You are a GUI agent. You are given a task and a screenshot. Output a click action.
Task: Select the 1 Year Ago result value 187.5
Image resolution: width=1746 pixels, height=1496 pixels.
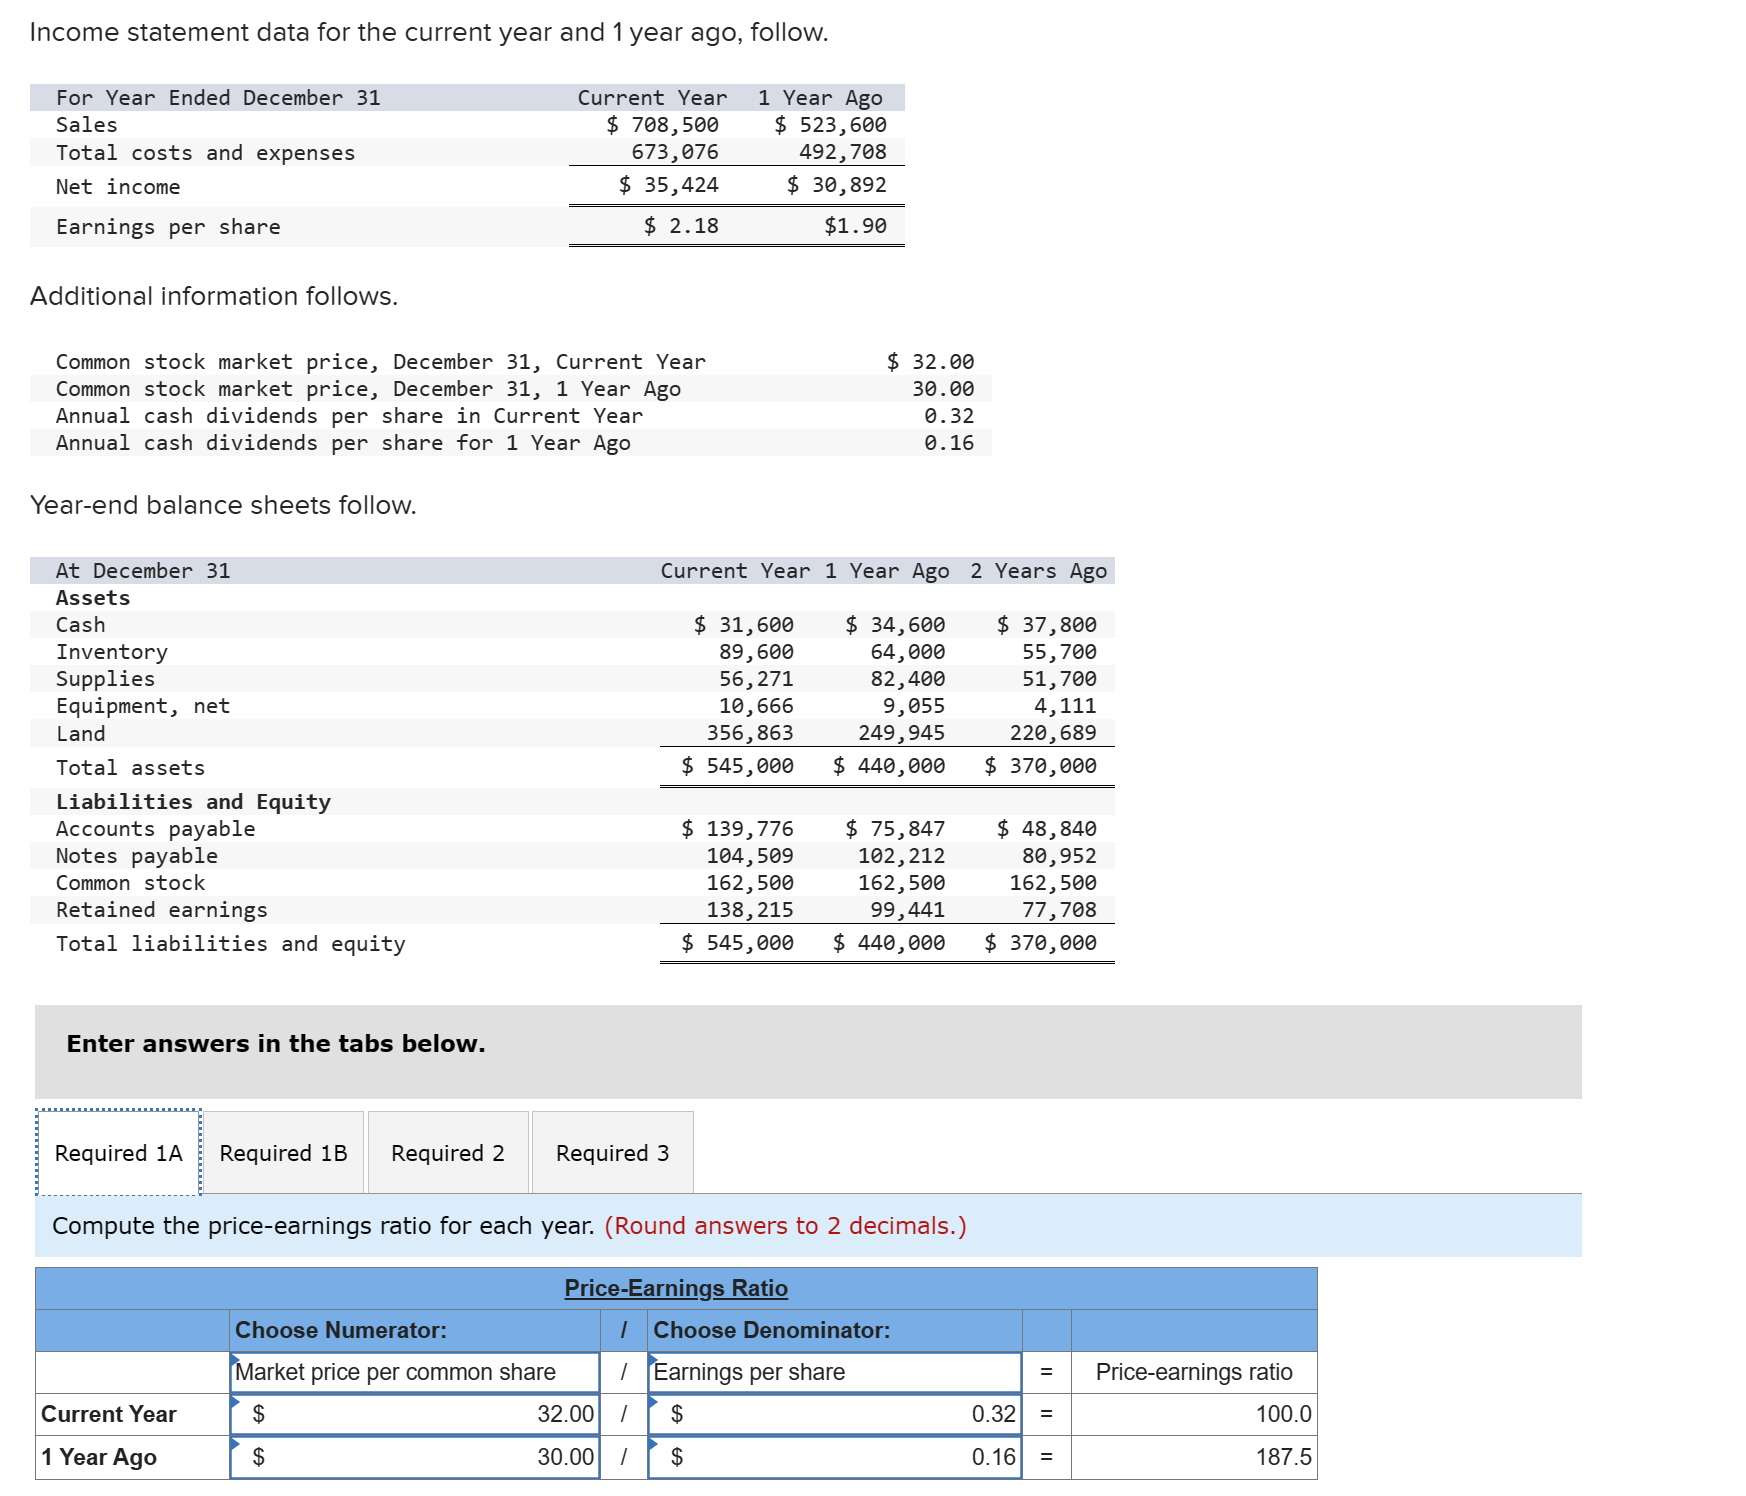pos(1283,1457)
